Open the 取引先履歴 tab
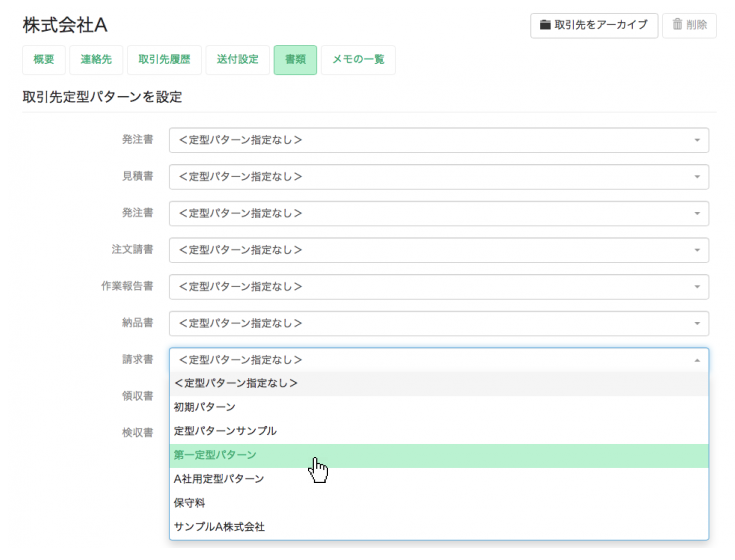This screenshot has height=560, width=735. pyautogui.click(x=164, y=60)
